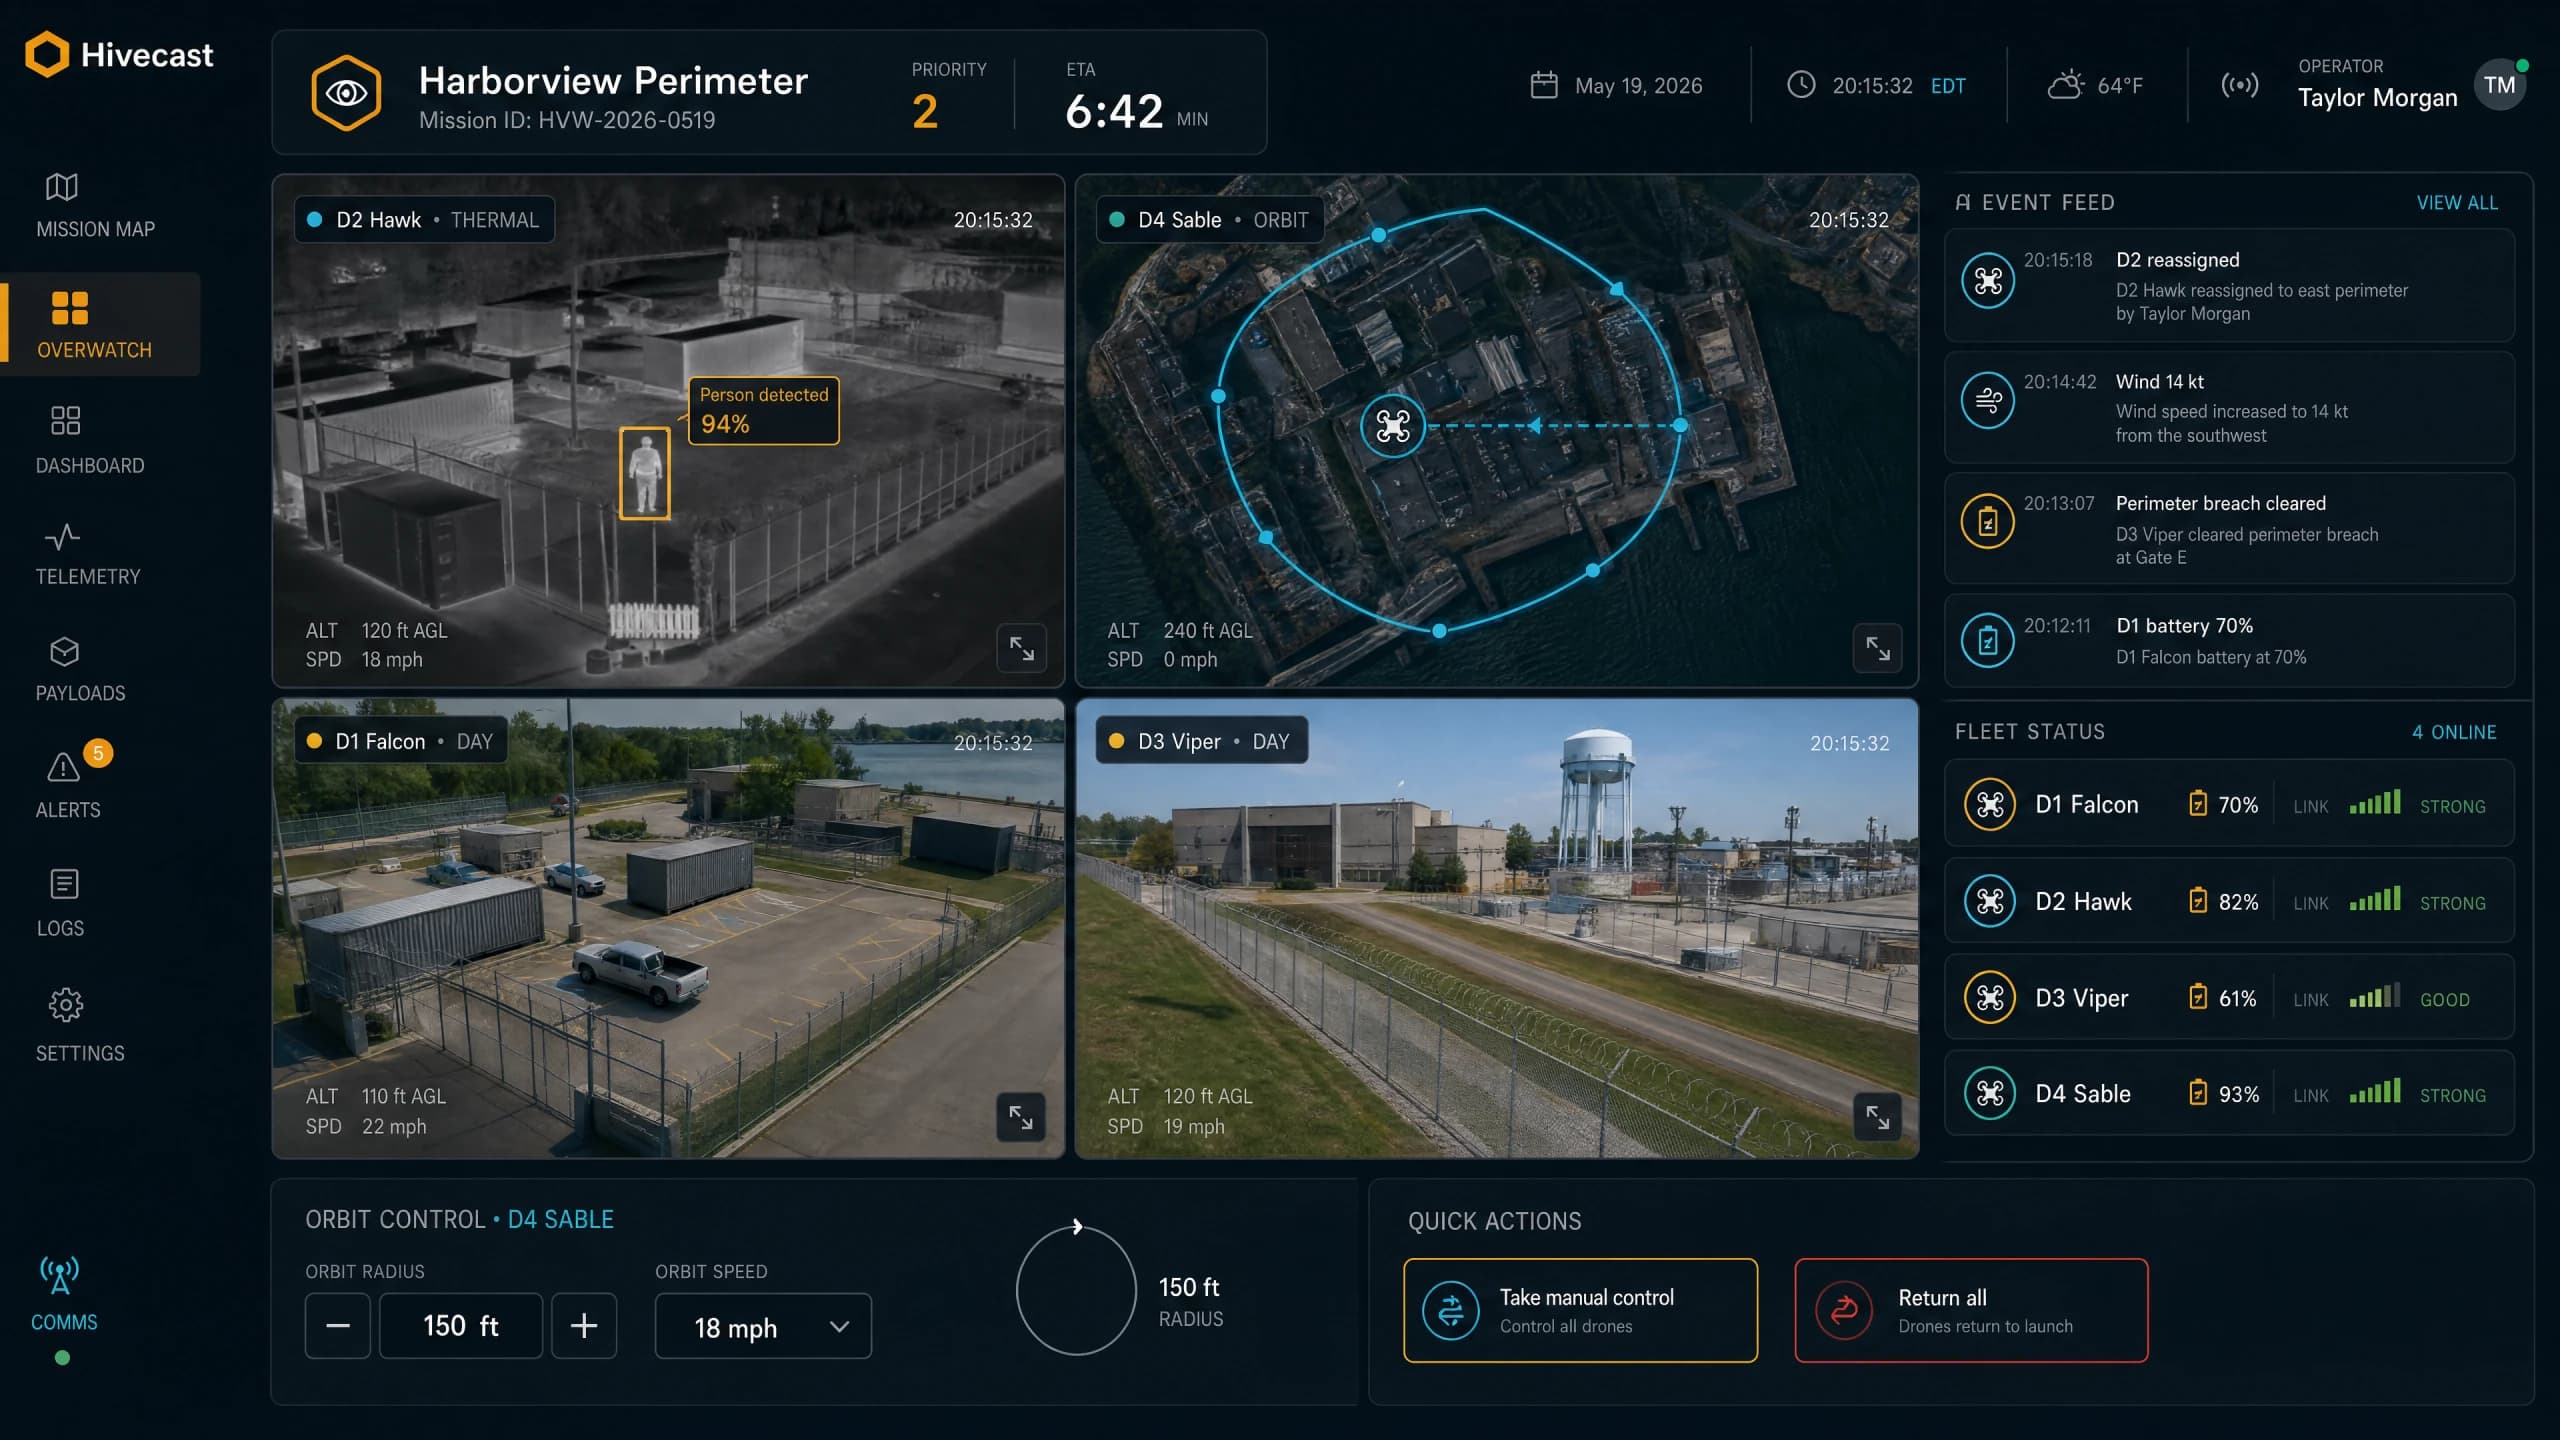Open the Logs page
The width and height of the screenshot is (2560, 1440).
point(61,903)
